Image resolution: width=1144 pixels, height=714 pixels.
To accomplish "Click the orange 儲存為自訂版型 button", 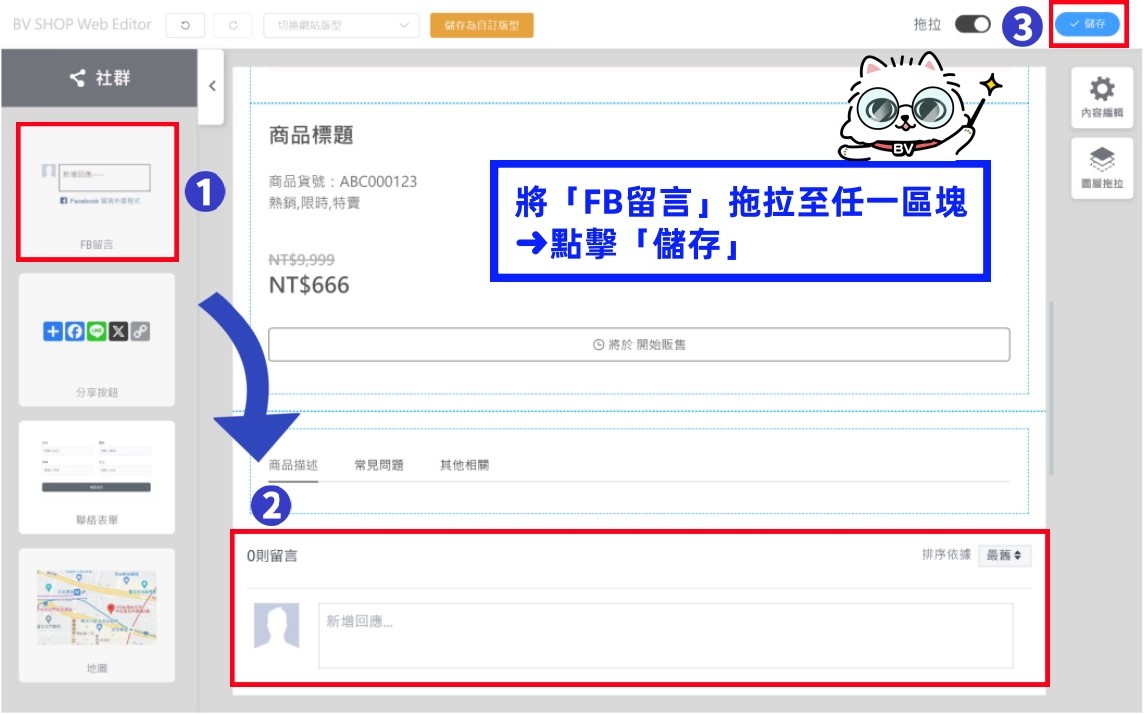I will pyautogui.click(x=482, y=25).
